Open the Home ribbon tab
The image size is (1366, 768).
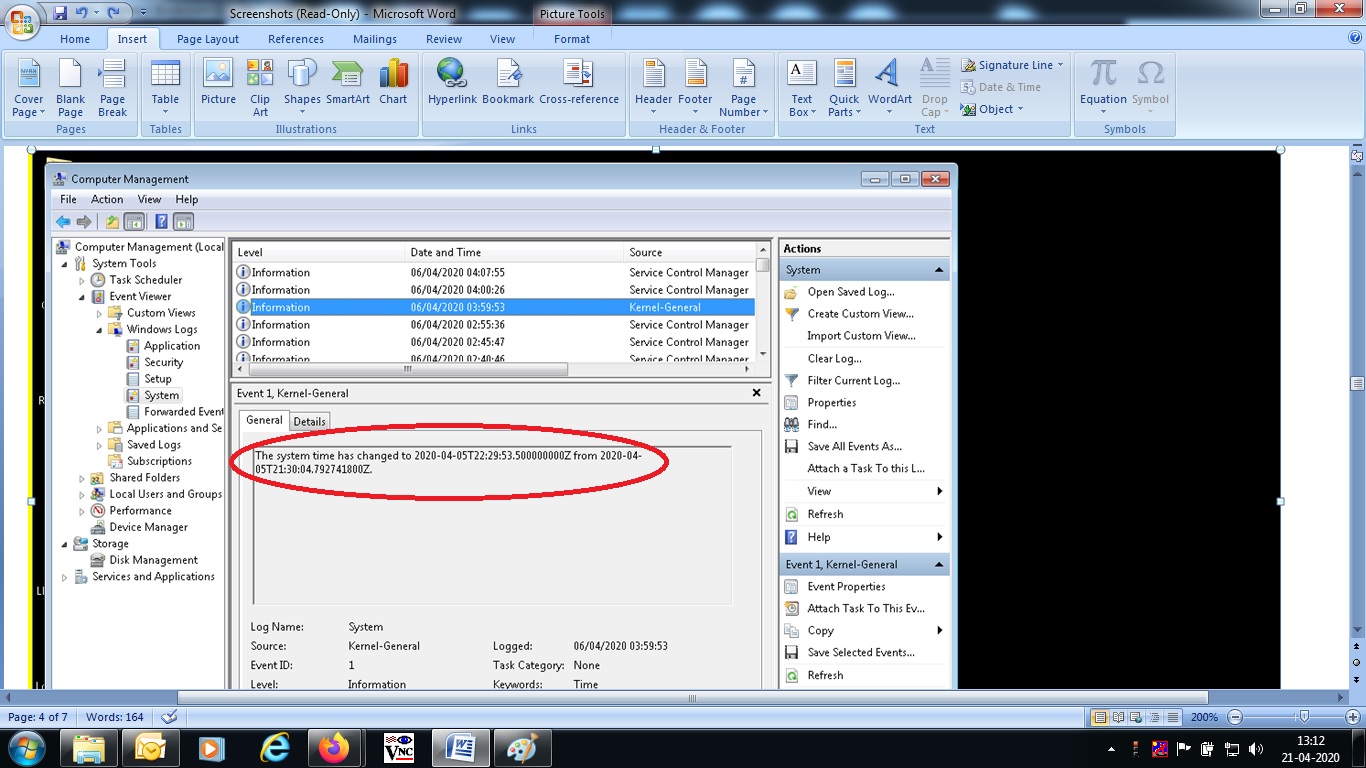pyautogui.click(x=75, y=39)
